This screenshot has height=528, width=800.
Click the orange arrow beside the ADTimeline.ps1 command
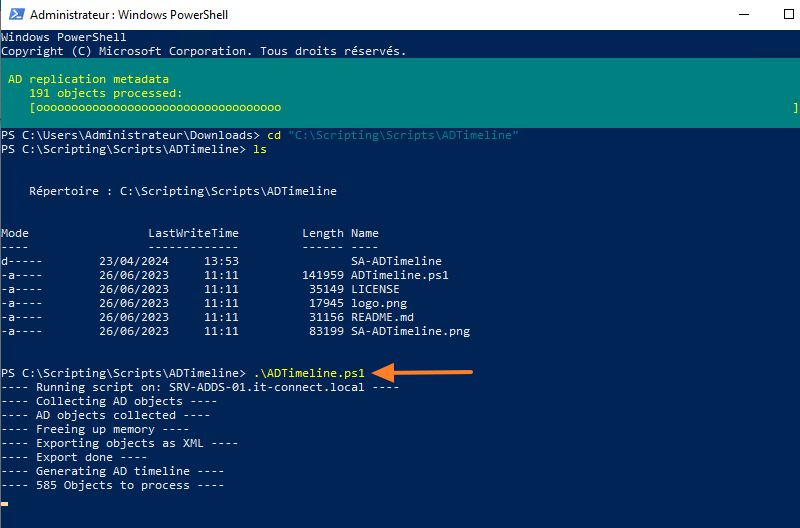(x=426, y=373)
